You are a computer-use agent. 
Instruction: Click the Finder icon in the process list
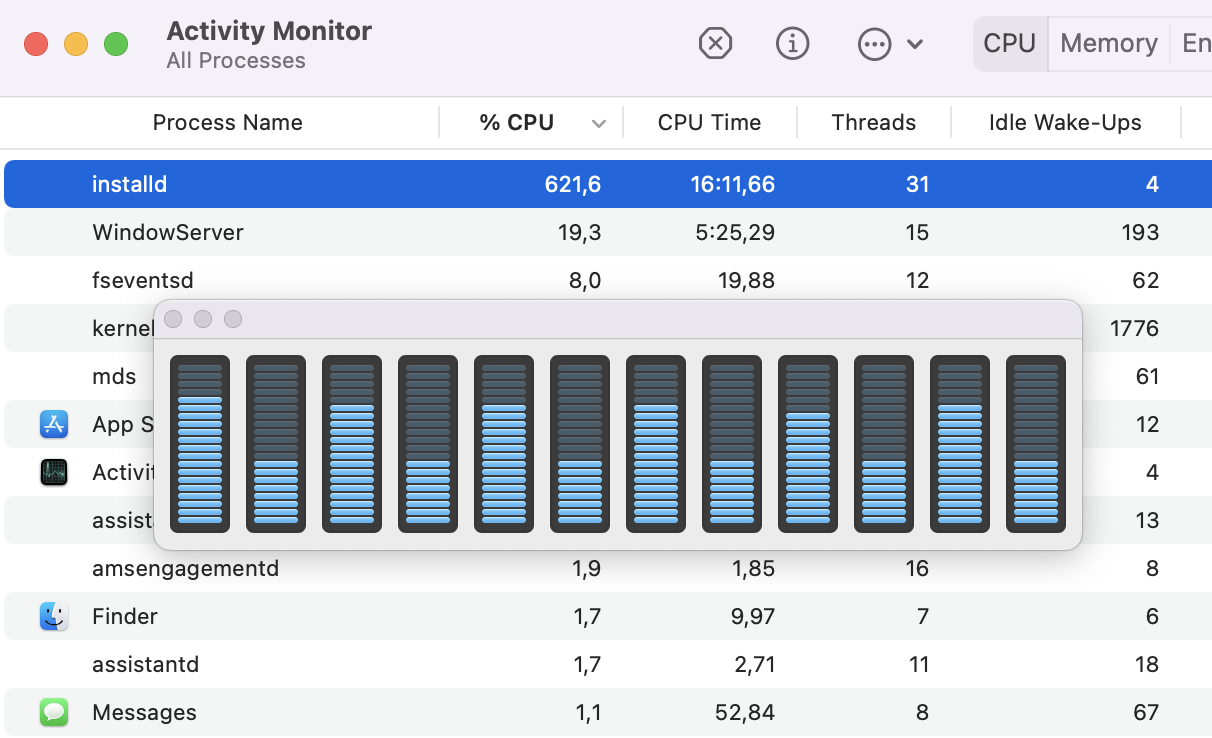click(54, 616)
